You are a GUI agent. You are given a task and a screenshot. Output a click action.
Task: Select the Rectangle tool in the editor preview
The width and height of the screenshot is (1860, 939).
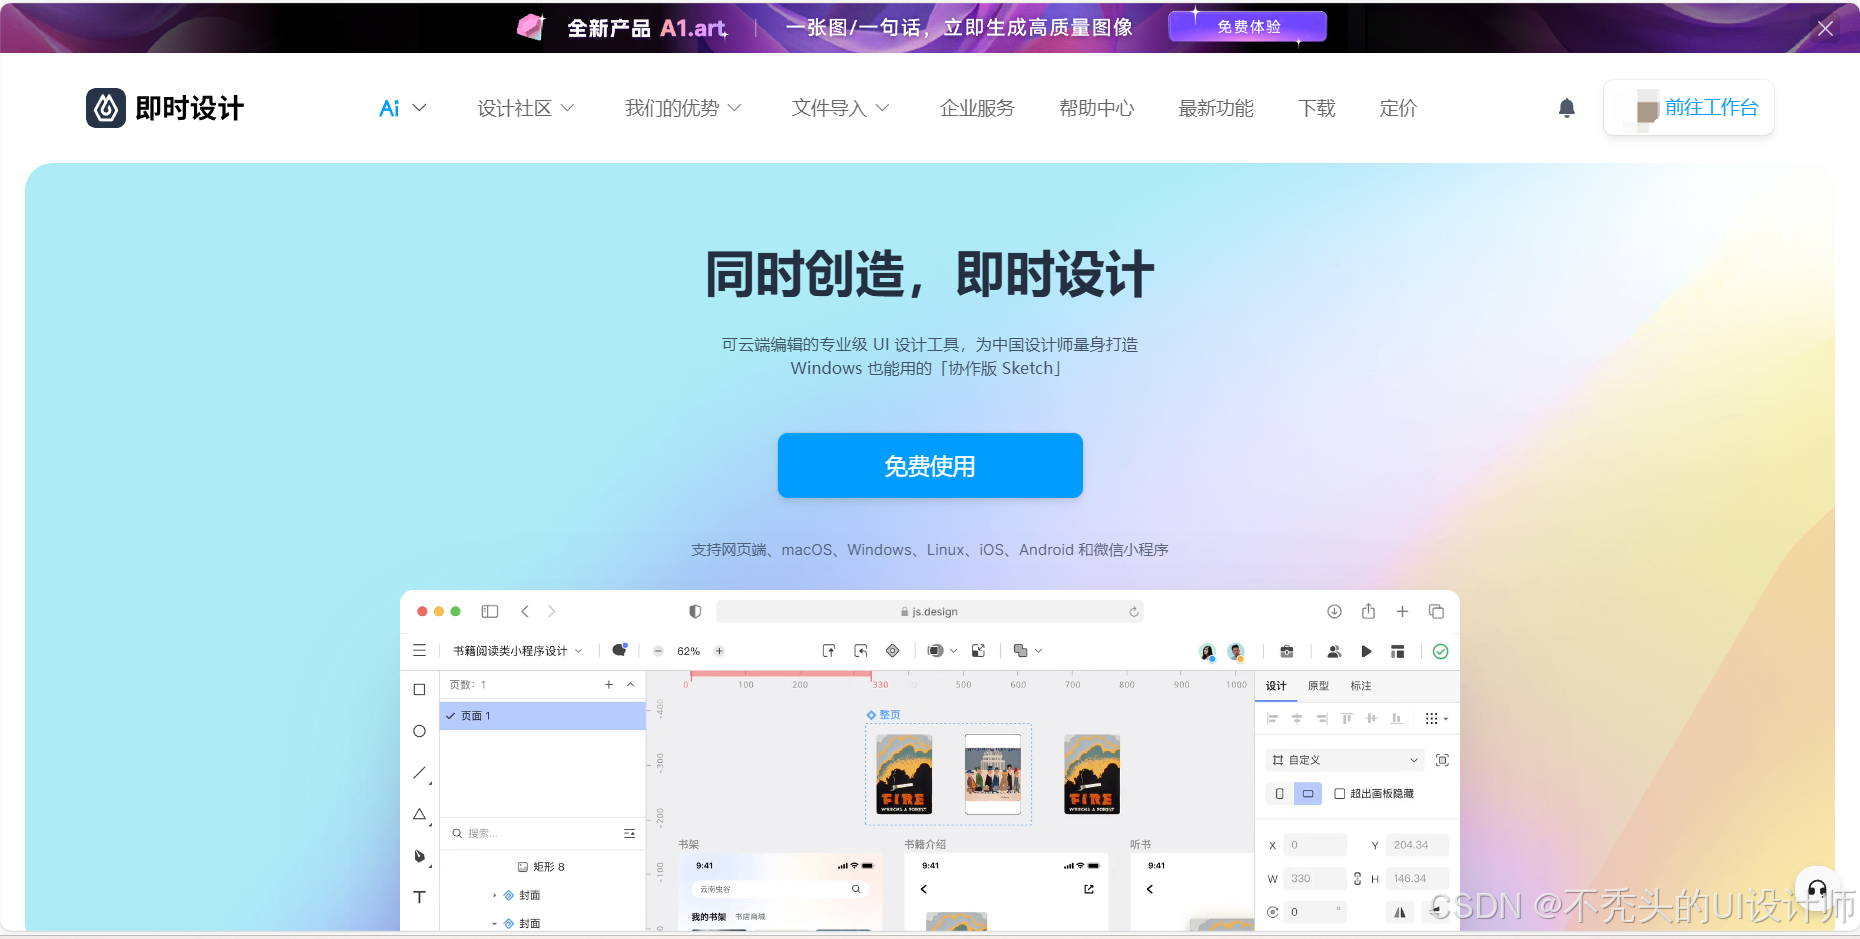click(x=419, y=689)
